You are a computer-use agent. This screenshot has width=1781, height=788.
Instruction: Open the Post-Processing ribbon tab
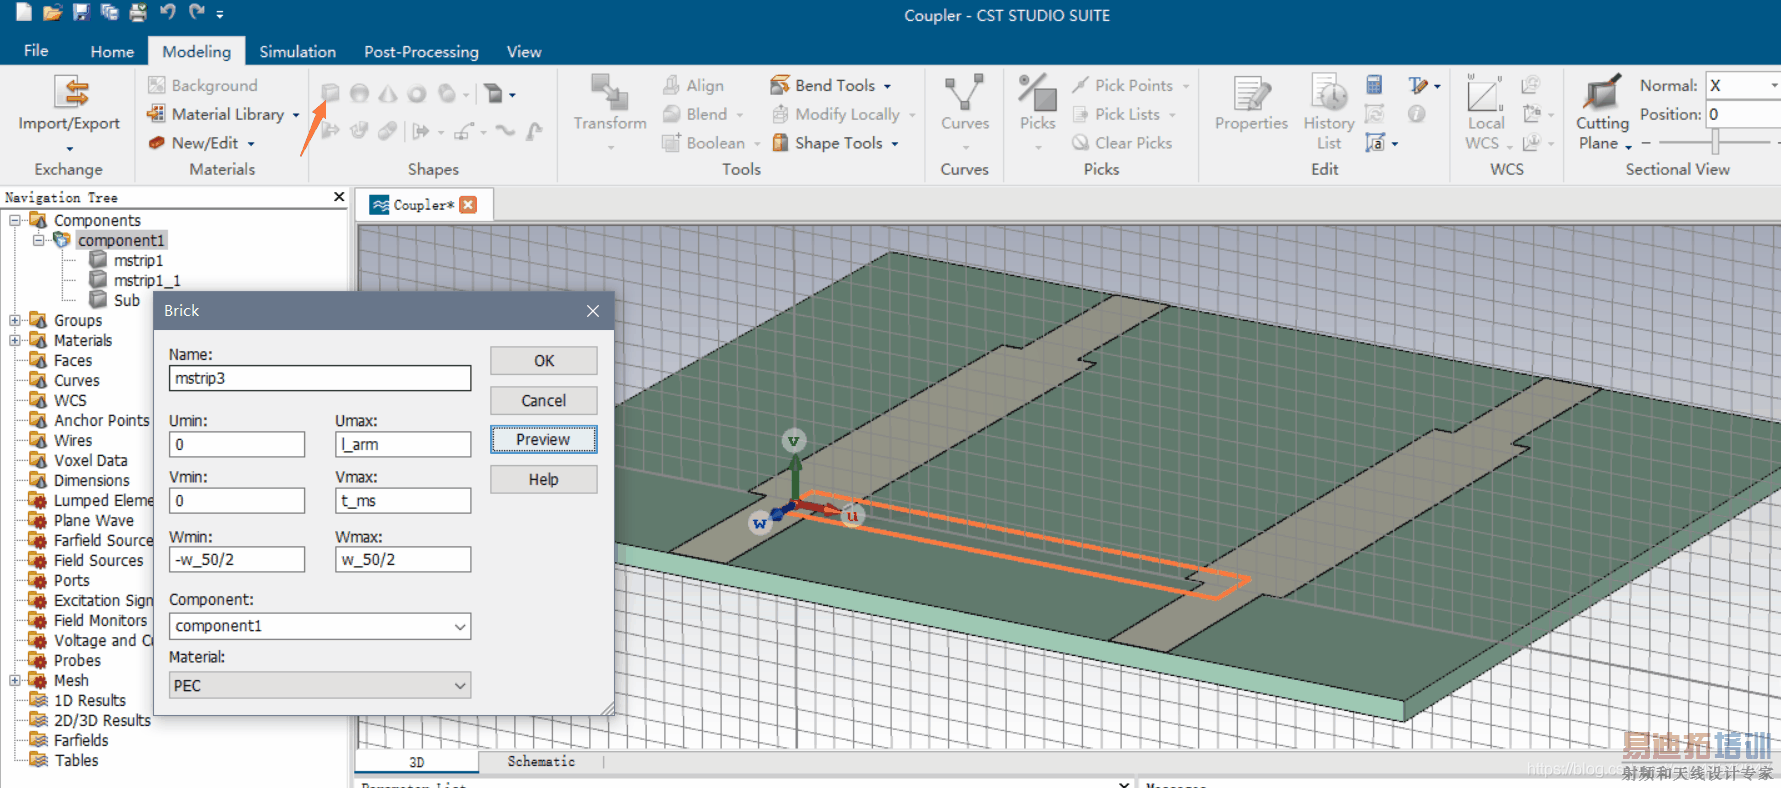(421, 51)
